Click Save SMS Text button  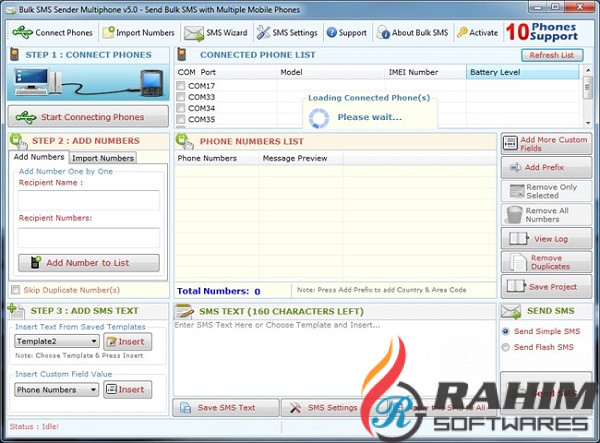(226, 408)
